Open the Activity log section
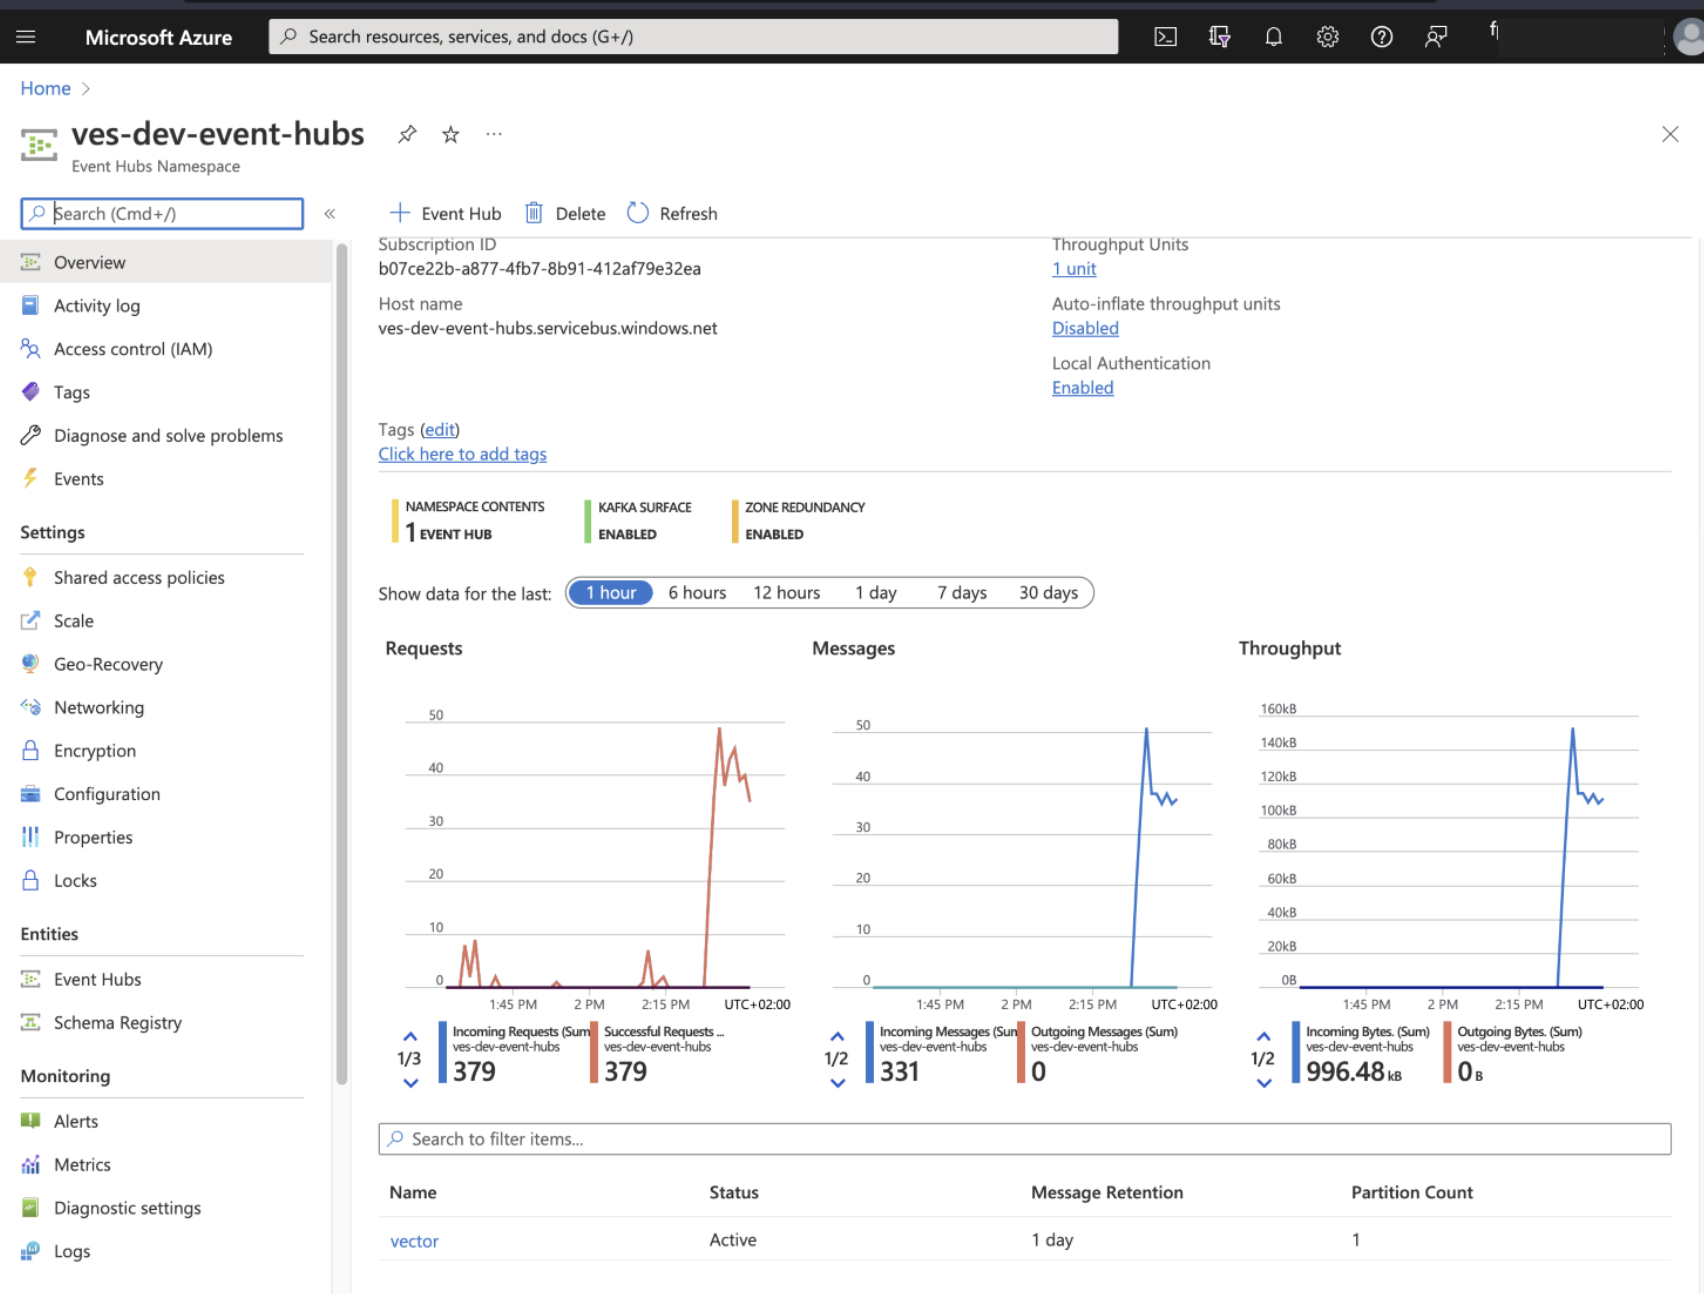1704x1294 pixels. coord(96,305)
